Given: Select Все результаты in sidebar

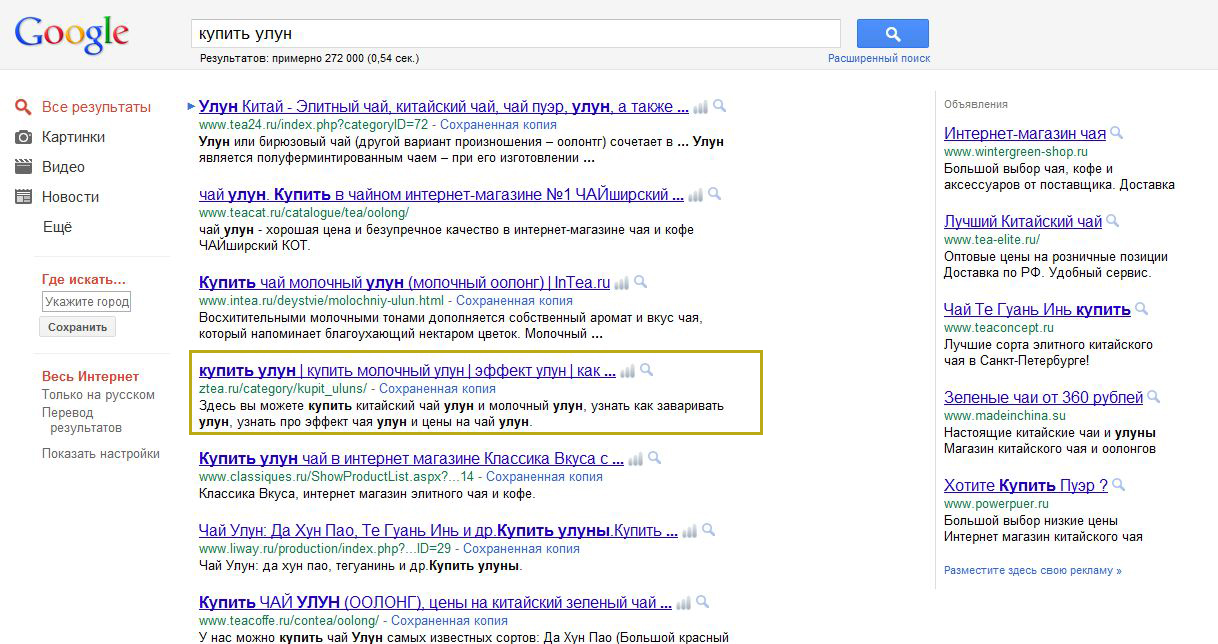Looking at the screenshot, I should click(96, 107).
